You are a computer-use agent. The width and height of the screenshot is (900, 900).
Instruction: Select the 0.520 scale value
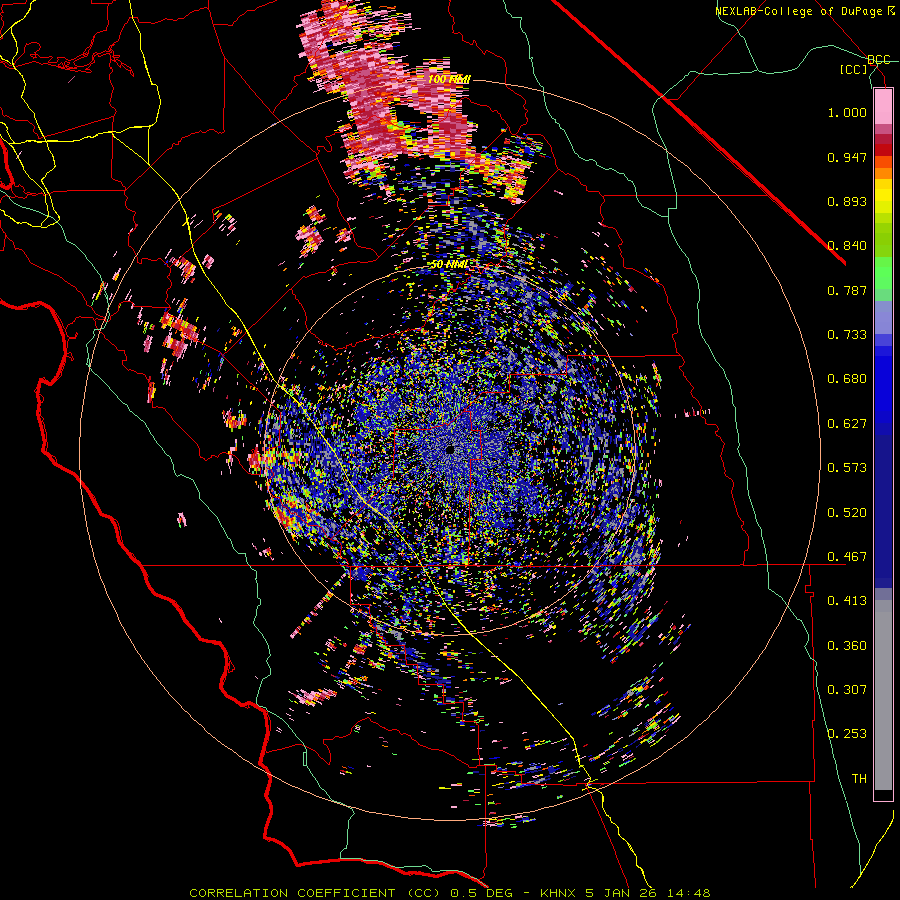847,513
